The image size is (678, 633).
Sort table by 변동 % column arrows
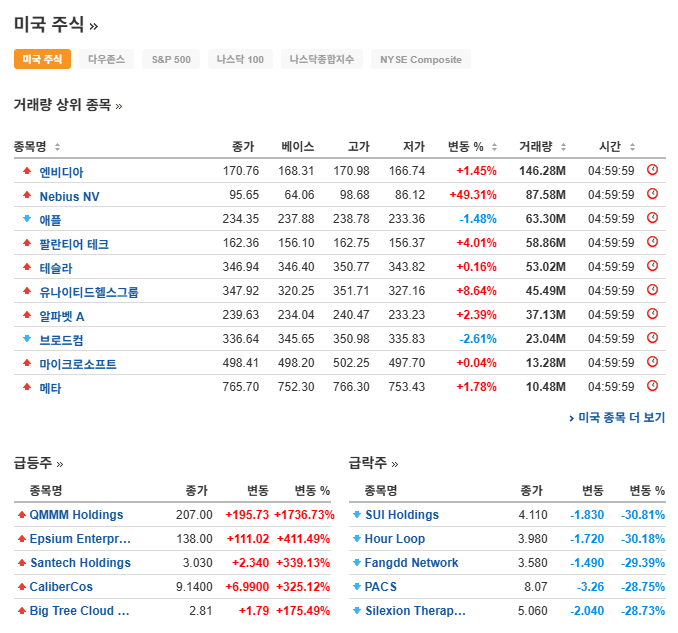(x=495, y=147)
